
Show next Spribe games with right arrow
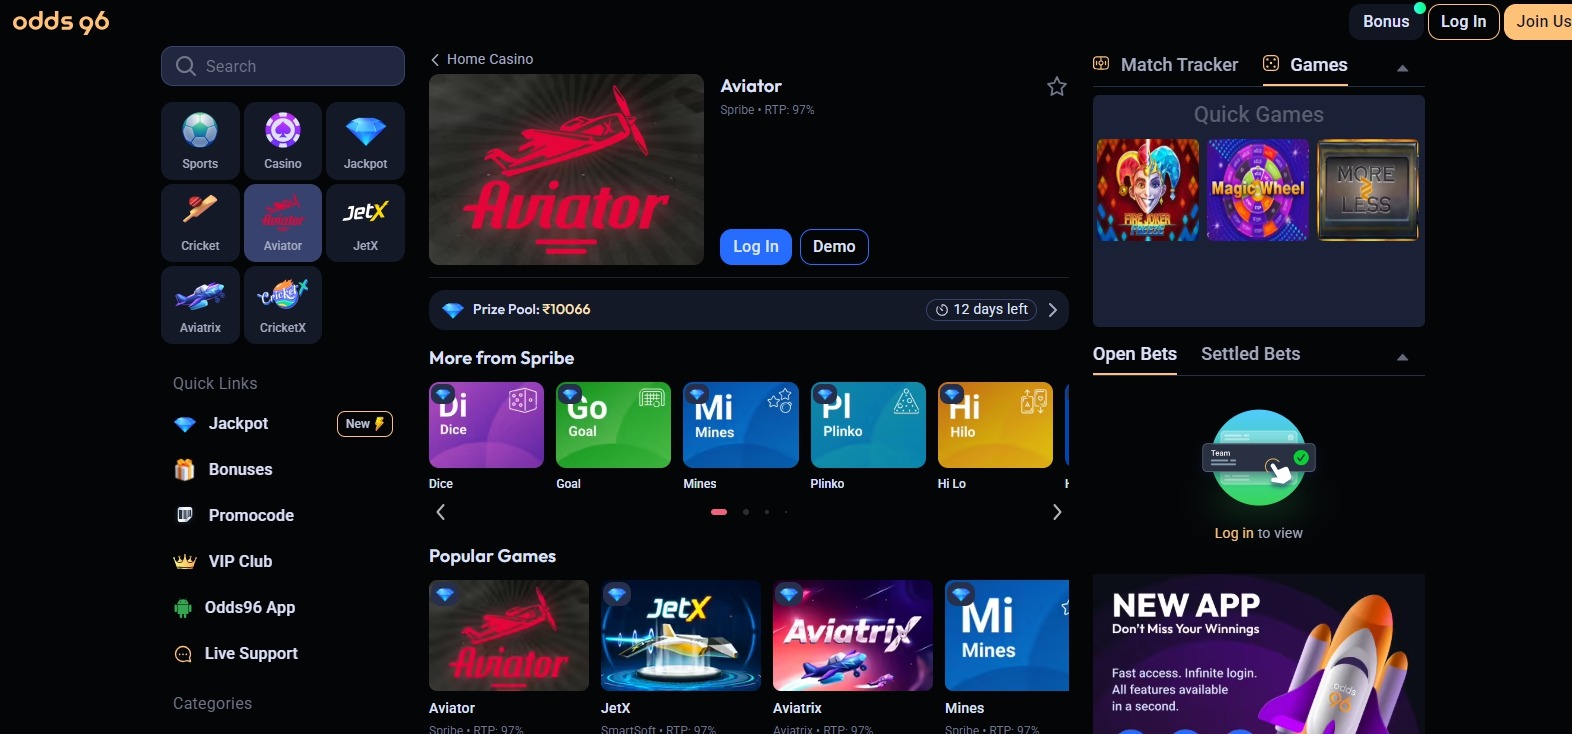[x=1057, y=512]
